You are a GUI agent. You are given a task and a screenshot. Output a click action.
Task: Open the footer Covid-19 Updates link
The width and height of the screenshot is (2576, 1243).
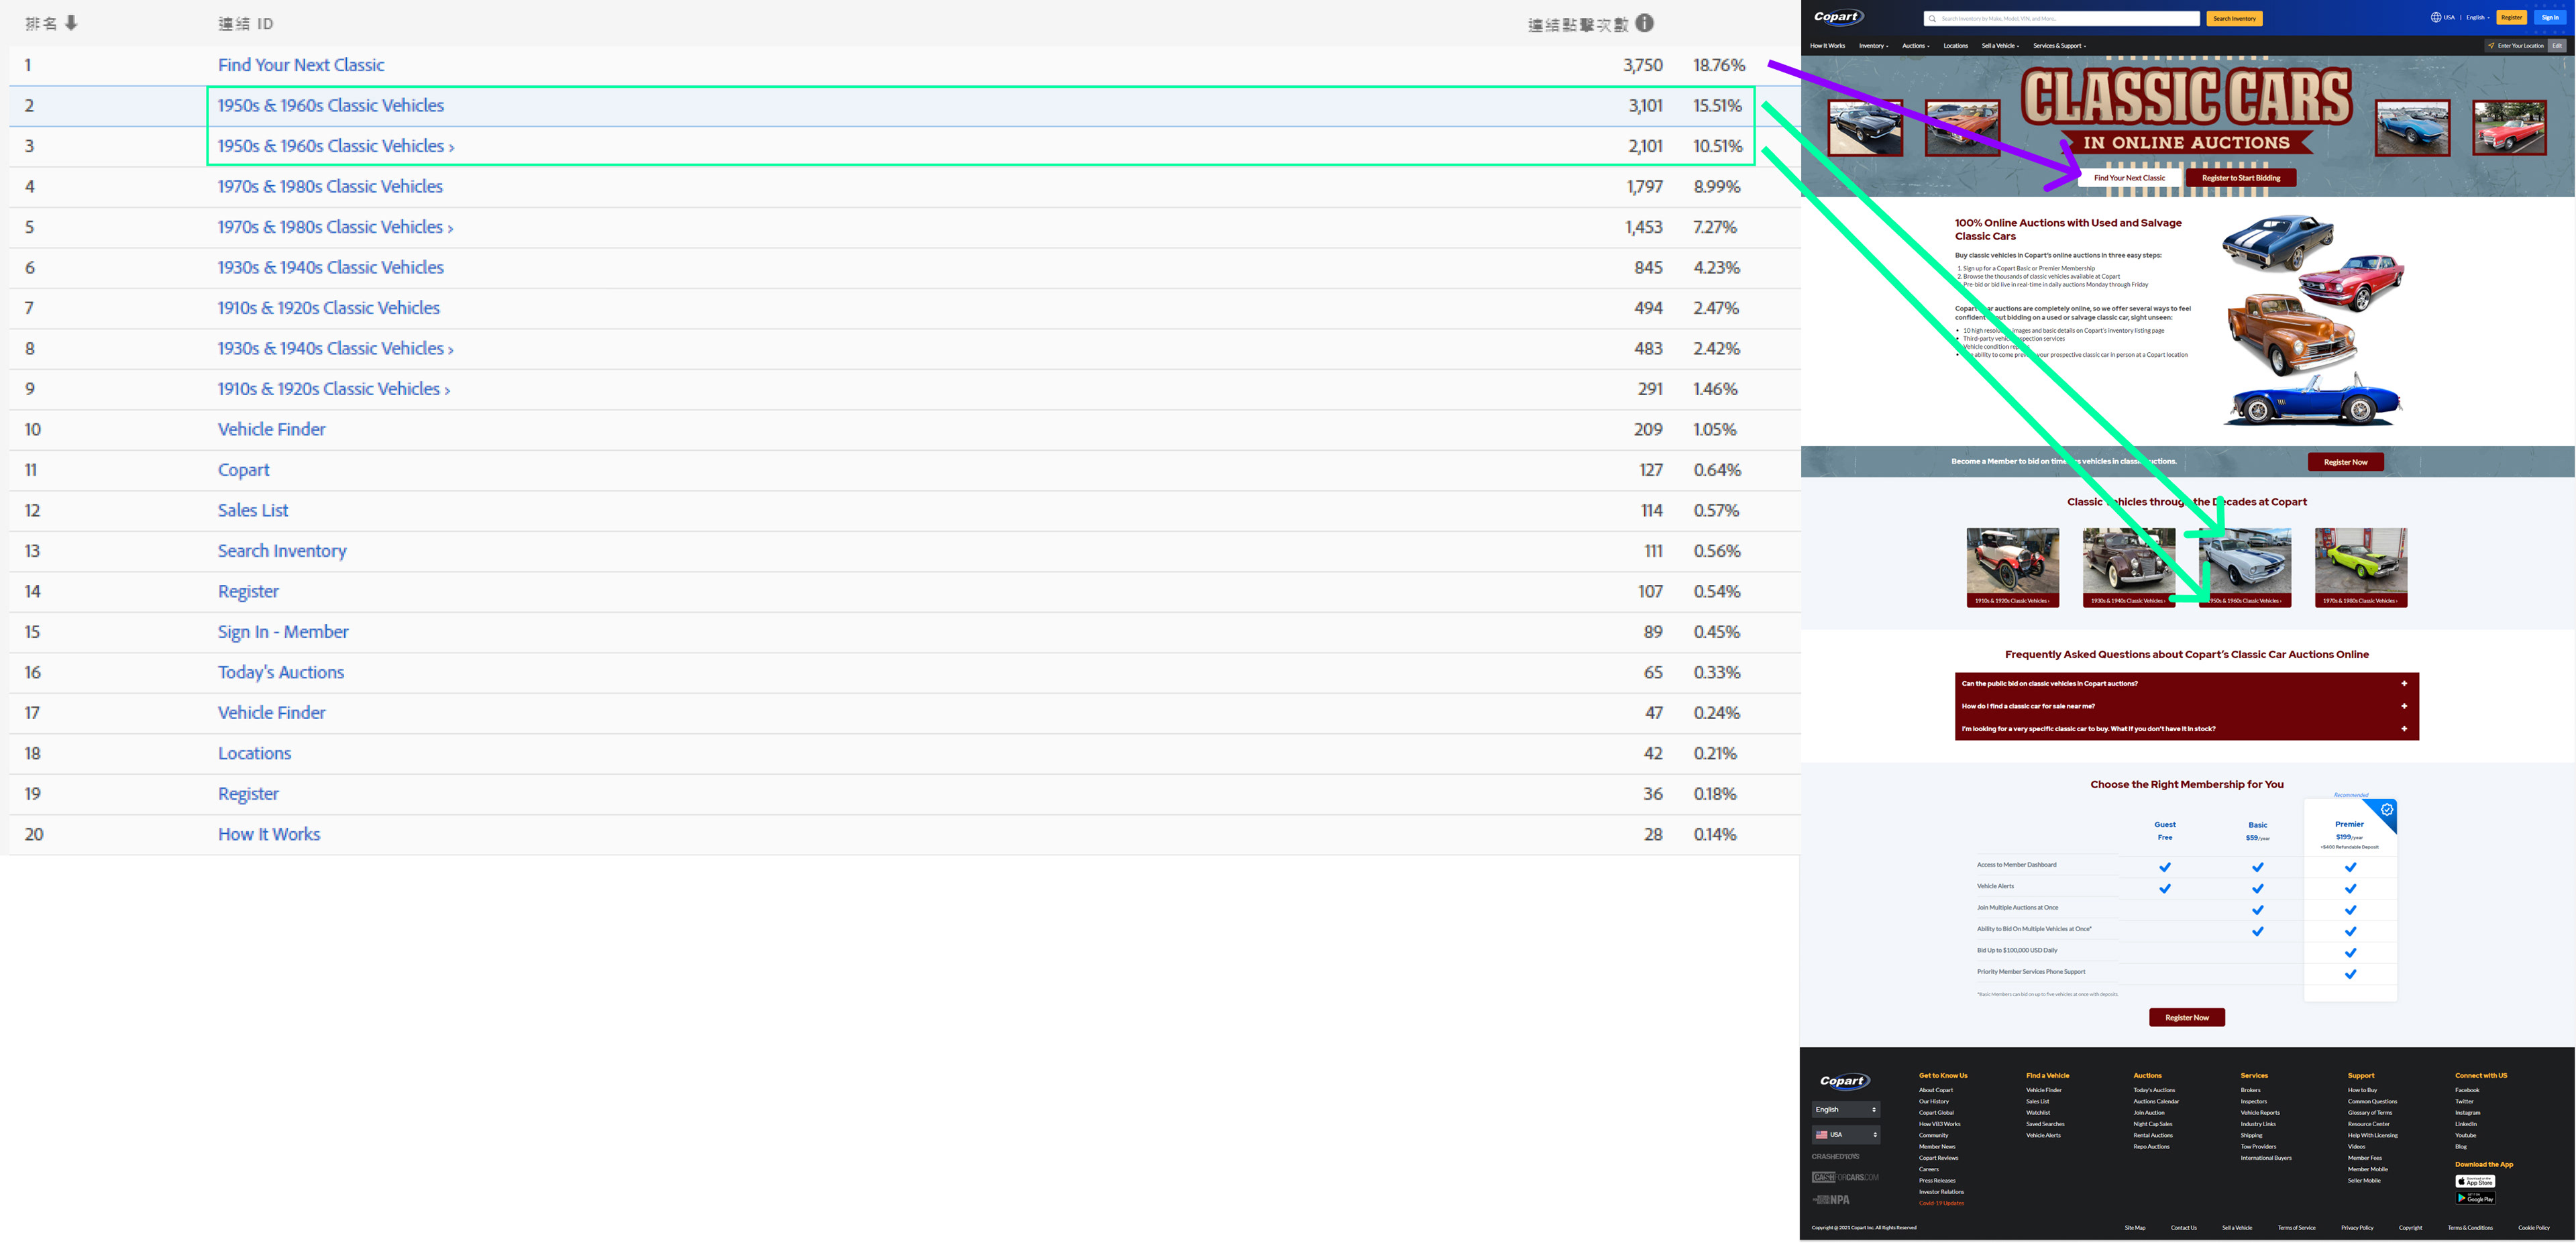1941,1203
